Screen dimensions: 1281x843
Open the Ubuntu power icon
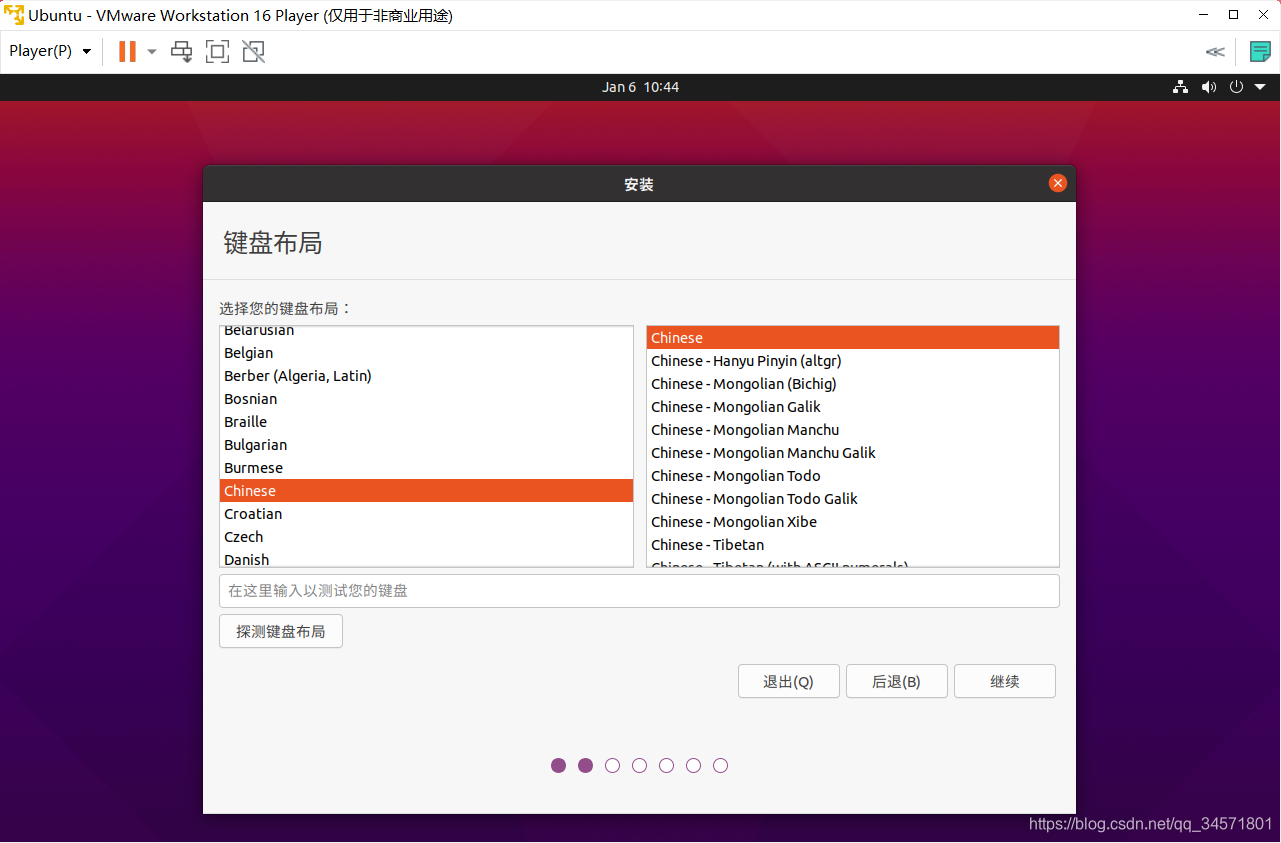(x=1236, y=87)
